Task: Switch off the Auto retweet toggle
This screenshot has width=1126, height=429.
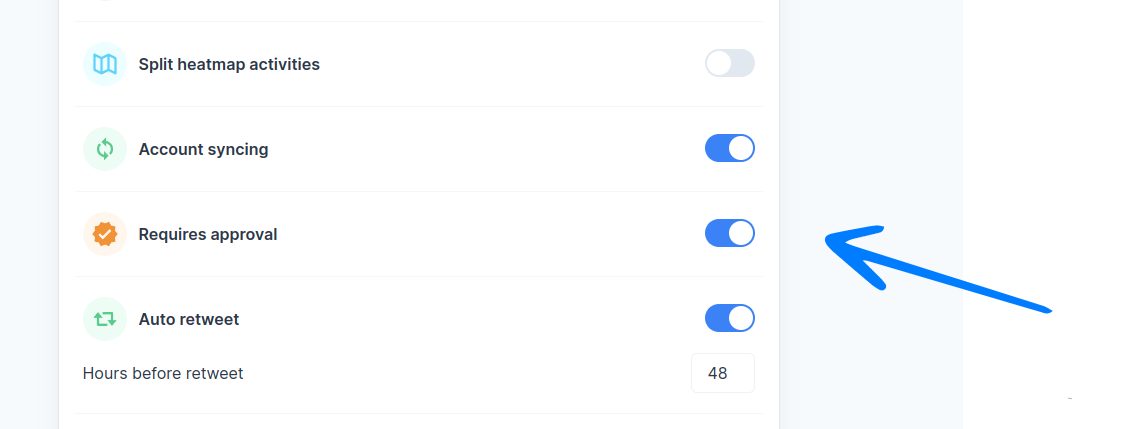Action: coord(729,319)
